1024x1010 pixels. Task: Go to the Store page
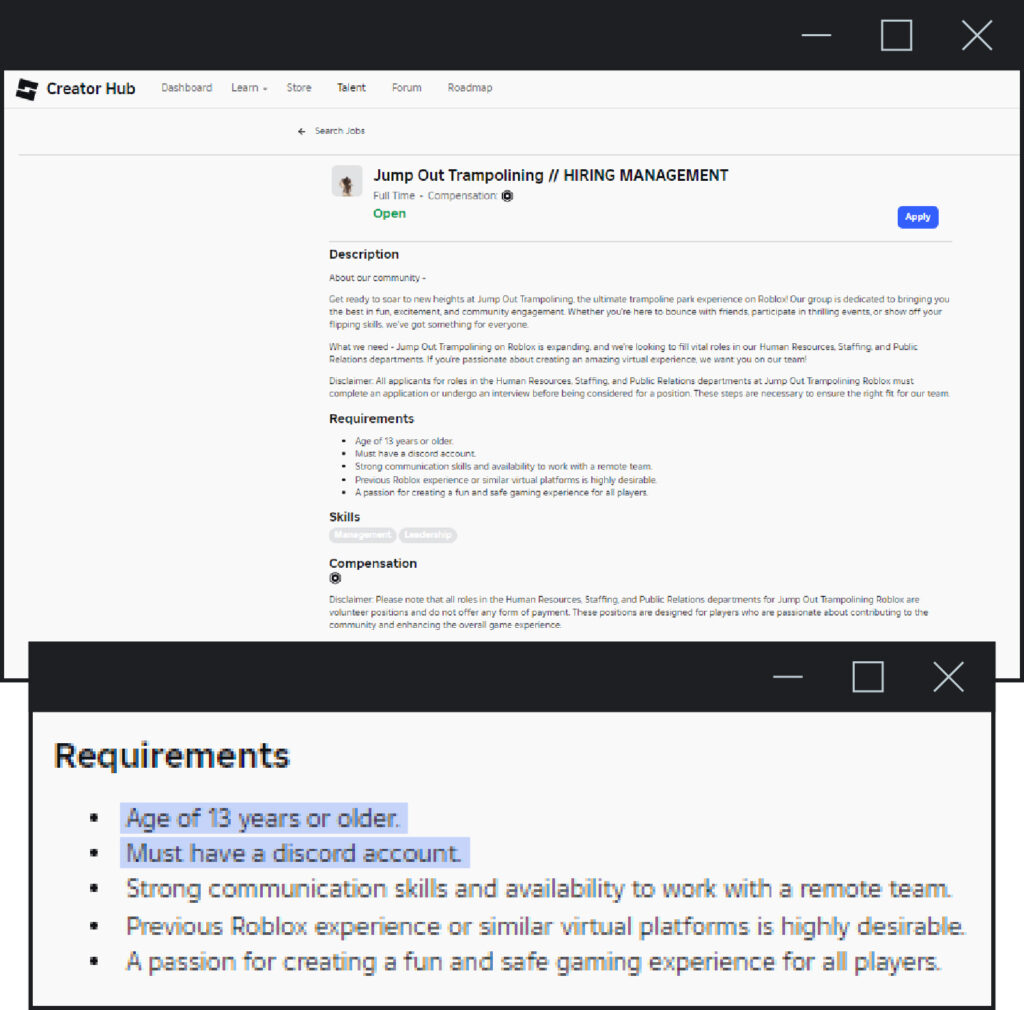299,88
